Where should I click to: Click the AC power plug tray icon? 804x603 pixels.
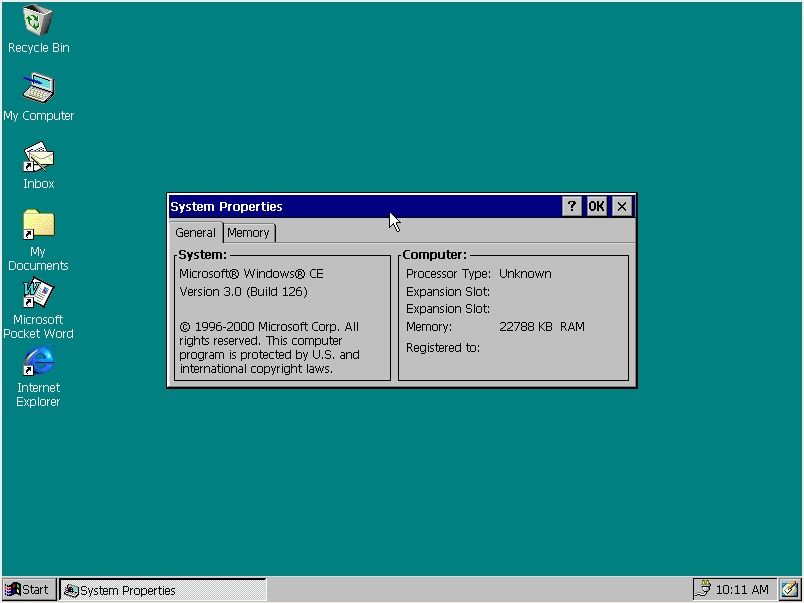703,589
